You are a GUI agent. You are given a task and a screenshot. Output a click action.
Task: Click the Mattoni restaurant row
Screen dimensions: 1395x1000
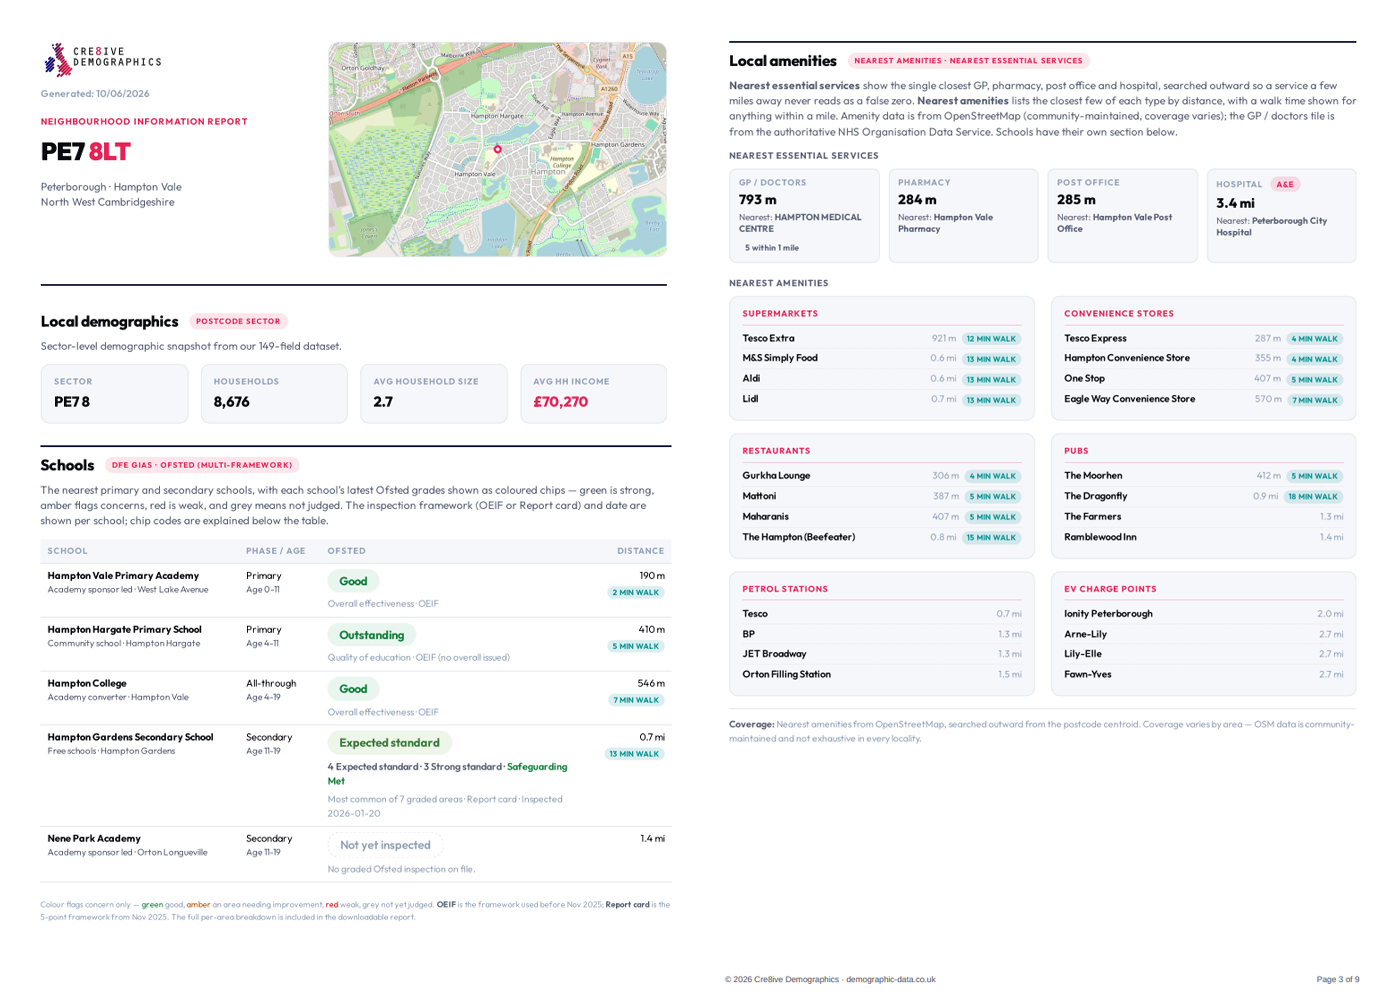[882, 496]
